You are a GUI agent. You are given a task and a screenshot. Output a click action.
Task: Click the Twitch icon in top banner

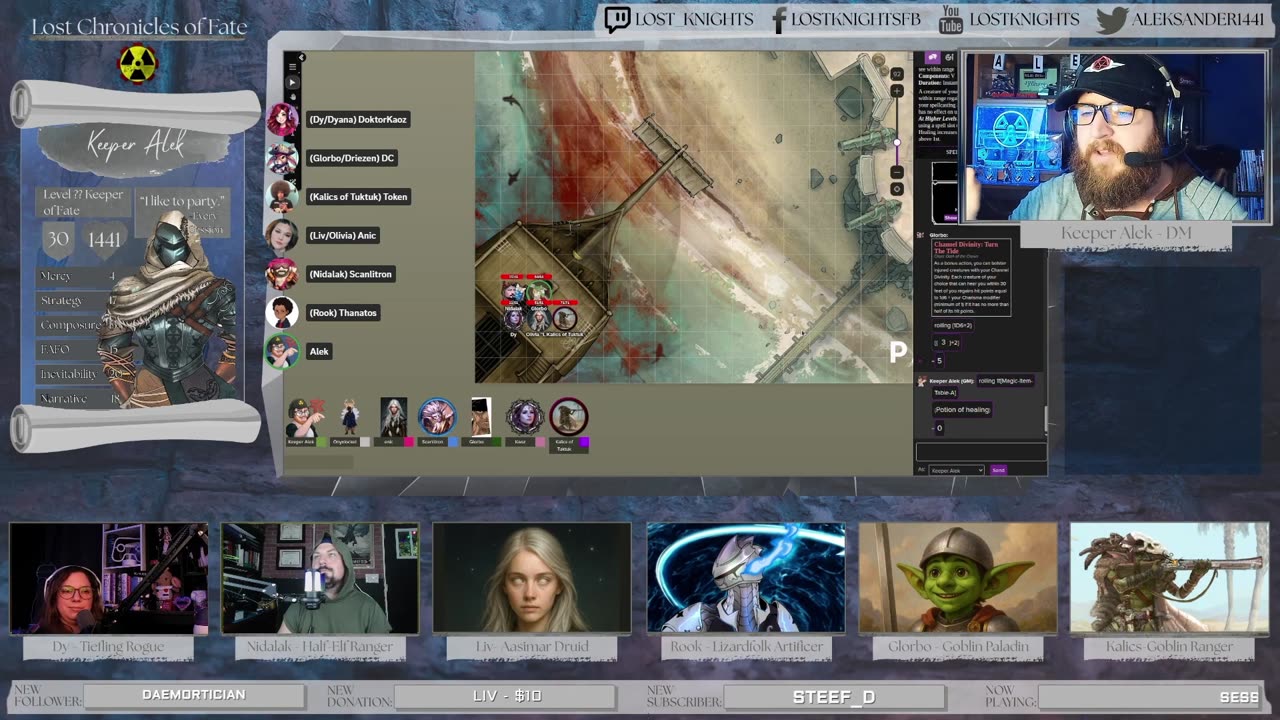click(x=617, y=19)
